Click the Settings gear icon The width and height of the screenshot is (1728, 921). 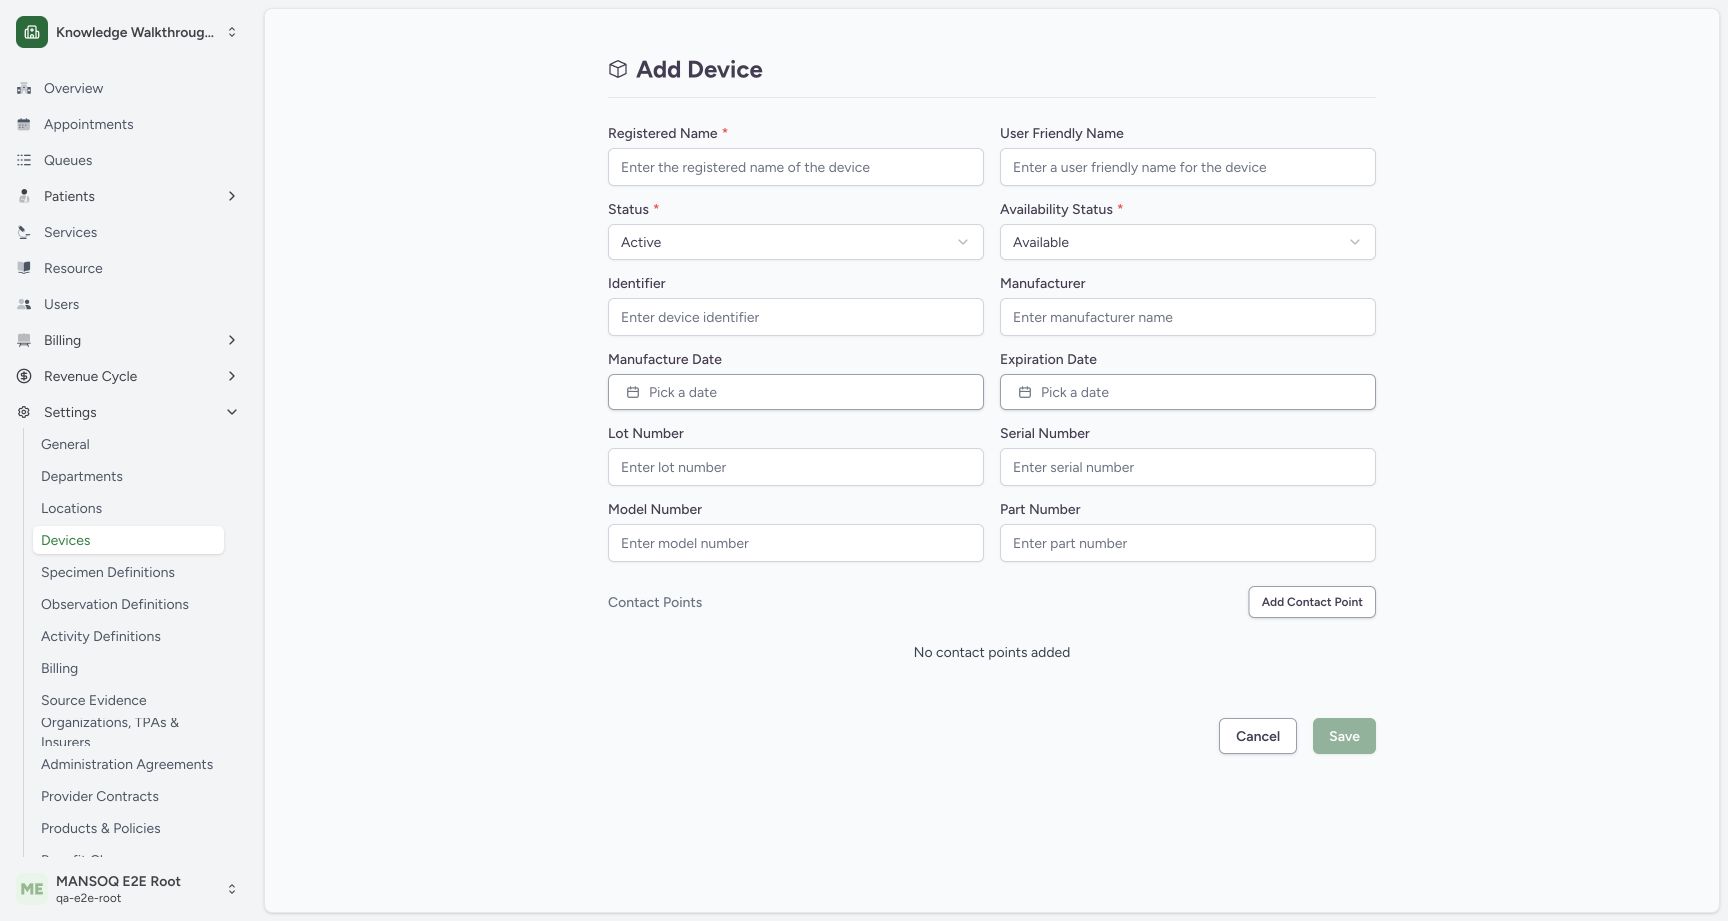[24, 412]
